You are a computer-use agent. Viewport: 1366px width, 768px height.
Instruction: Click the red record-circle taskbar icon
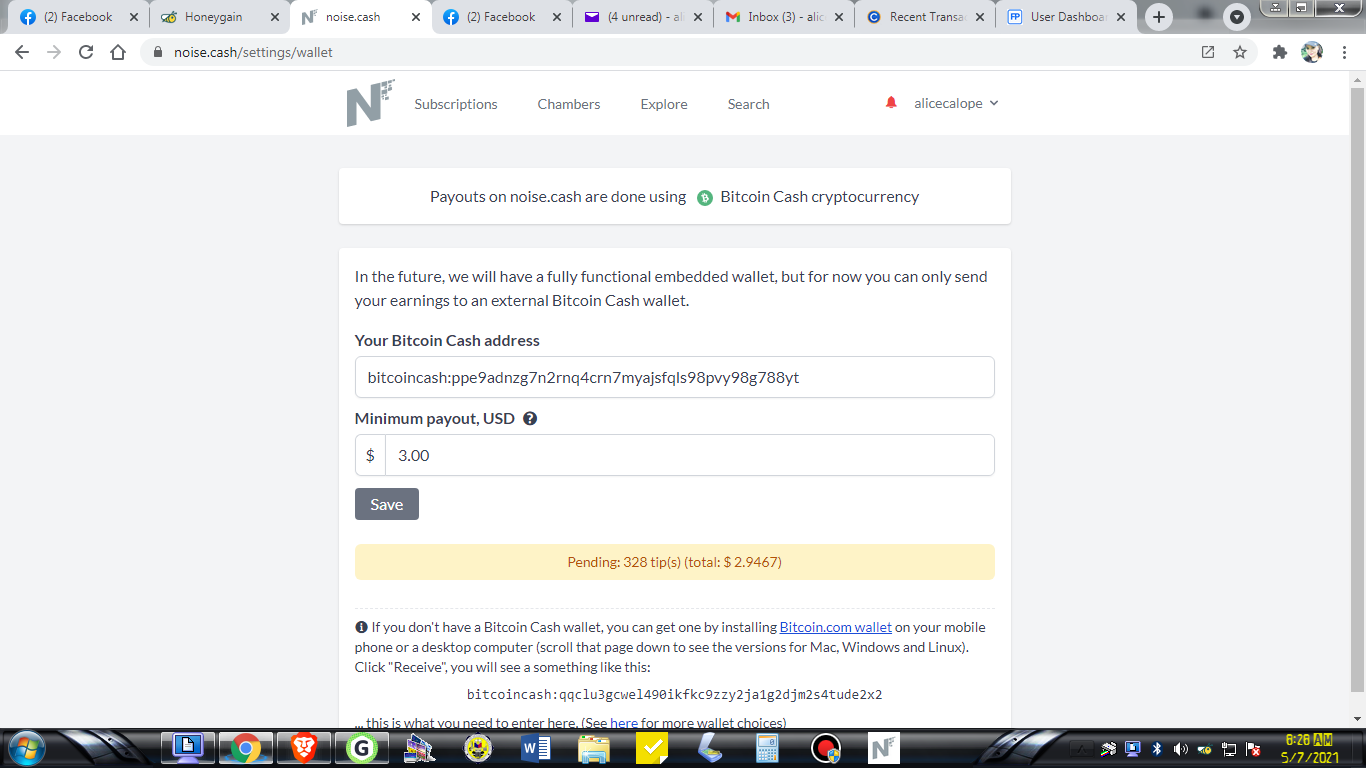pyautogui.click(x=826, y=748)
